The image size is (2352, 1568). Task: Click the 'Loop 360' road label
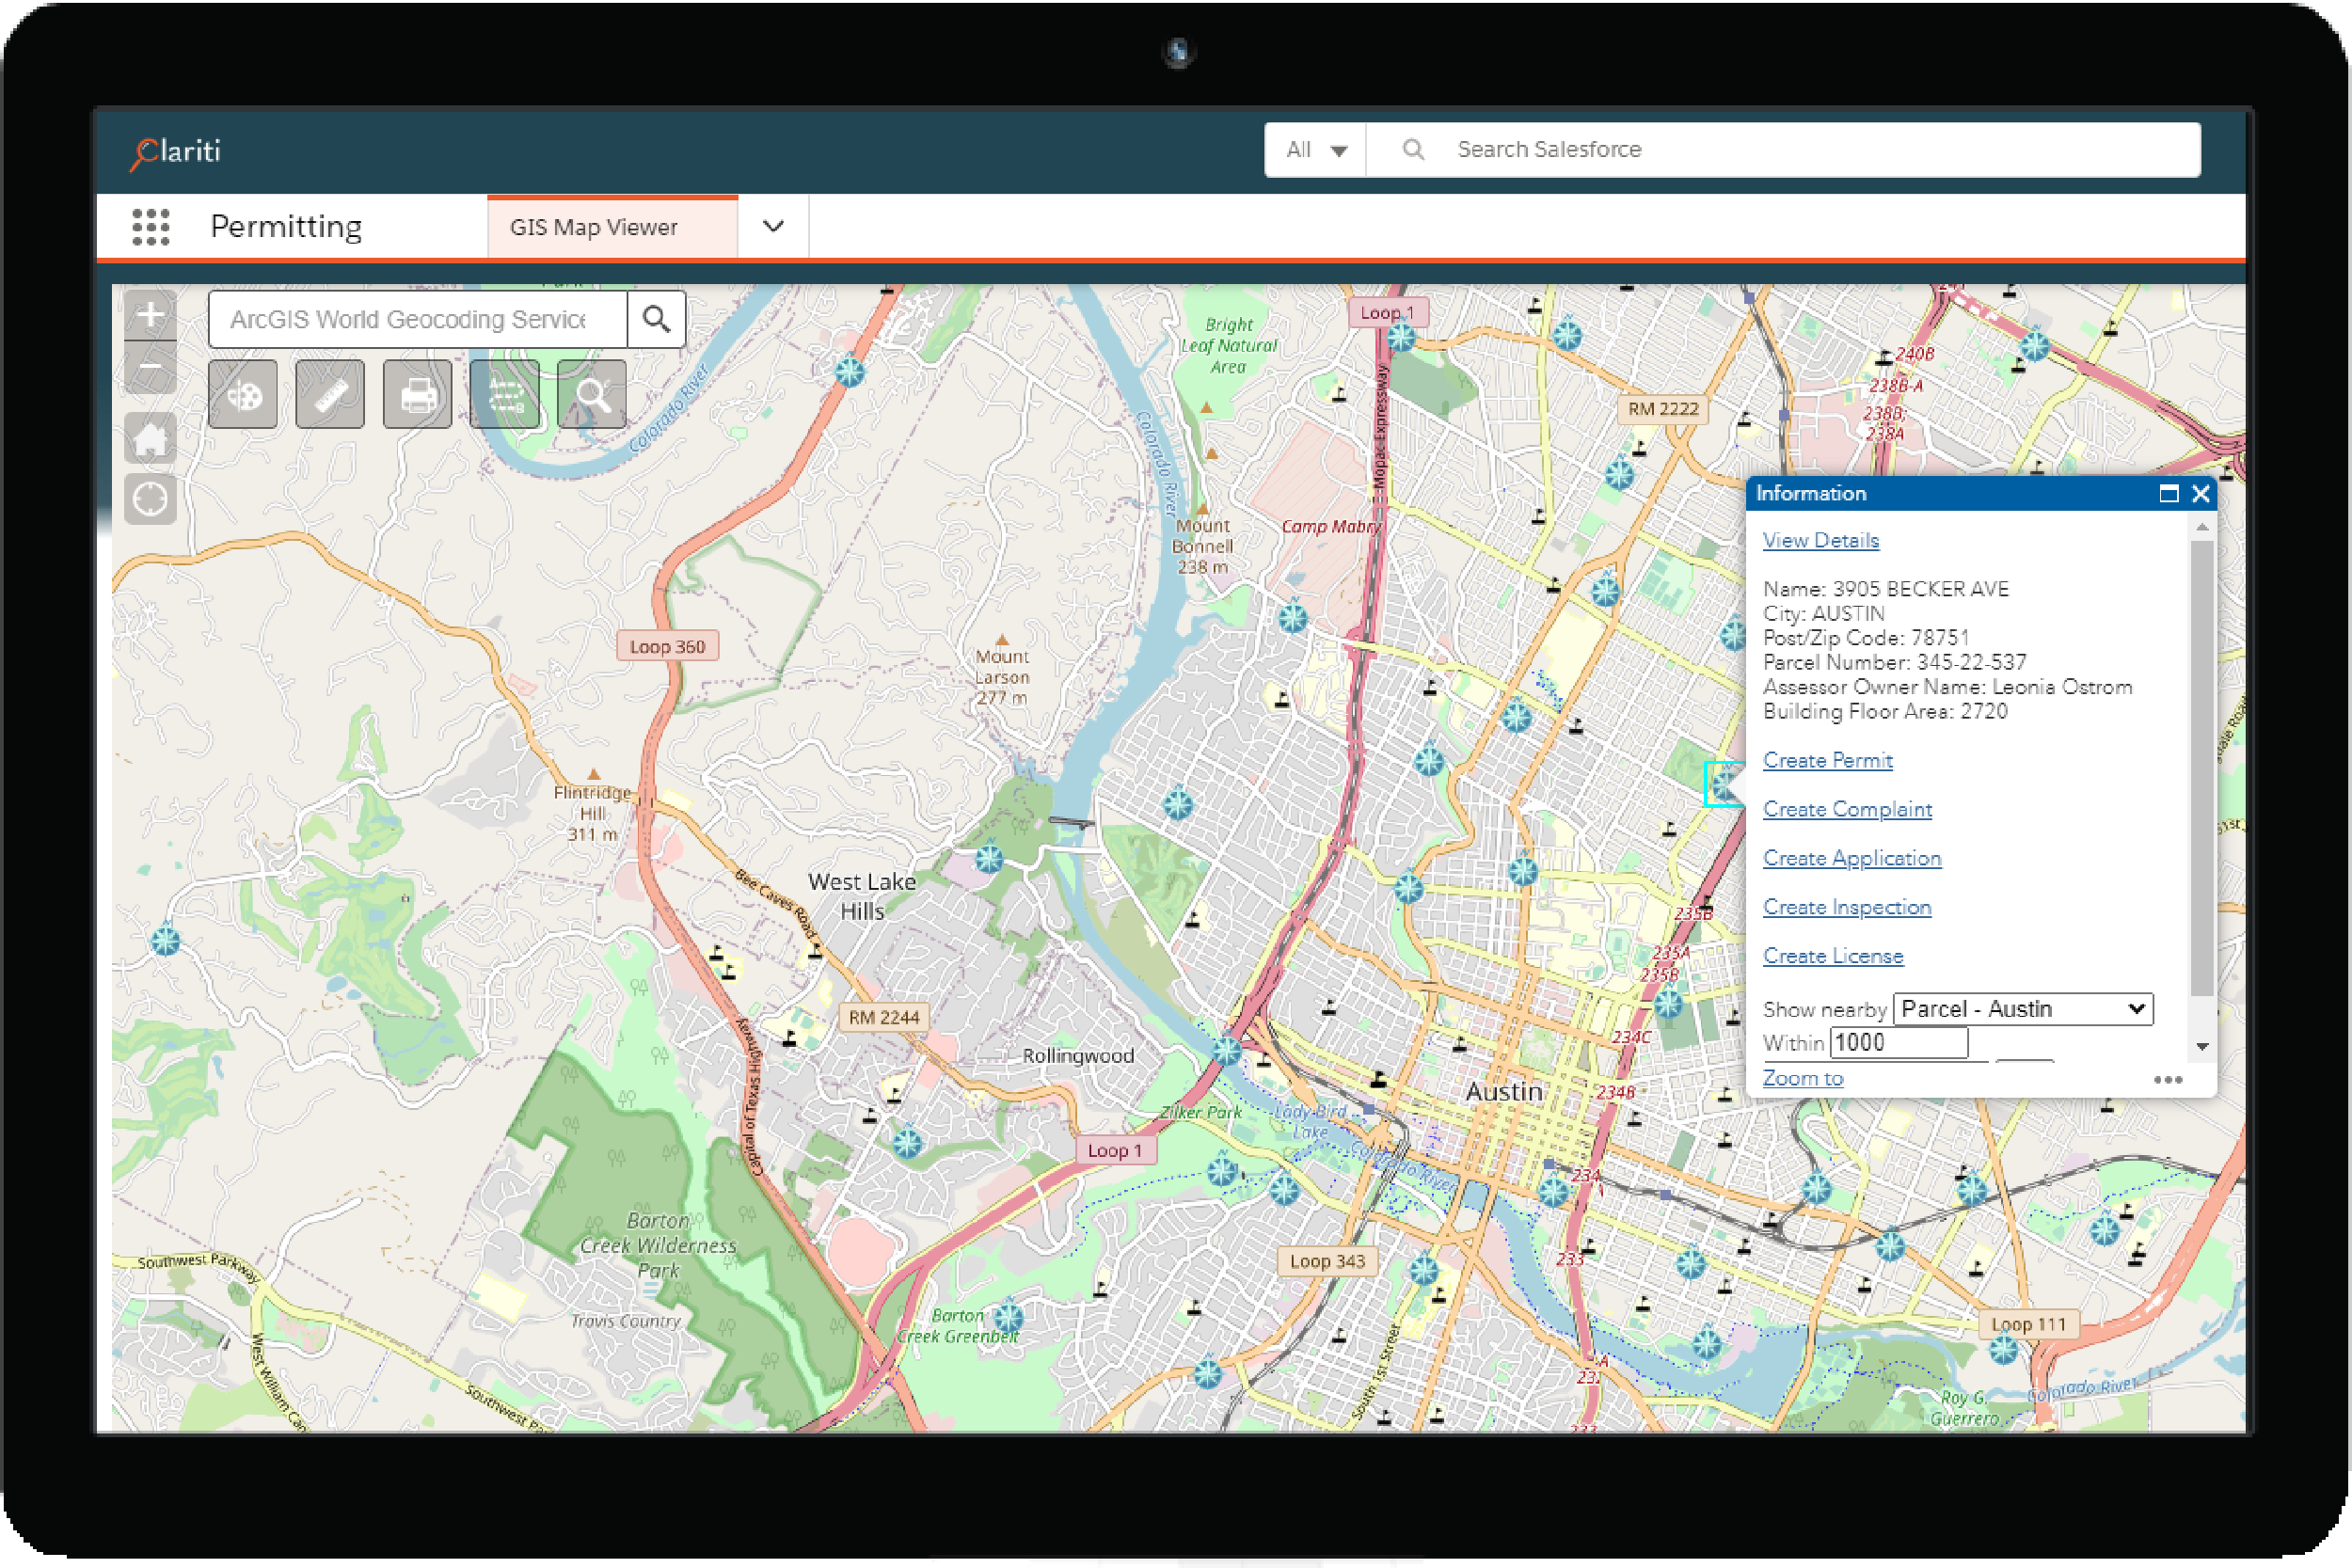coord(667,647)
